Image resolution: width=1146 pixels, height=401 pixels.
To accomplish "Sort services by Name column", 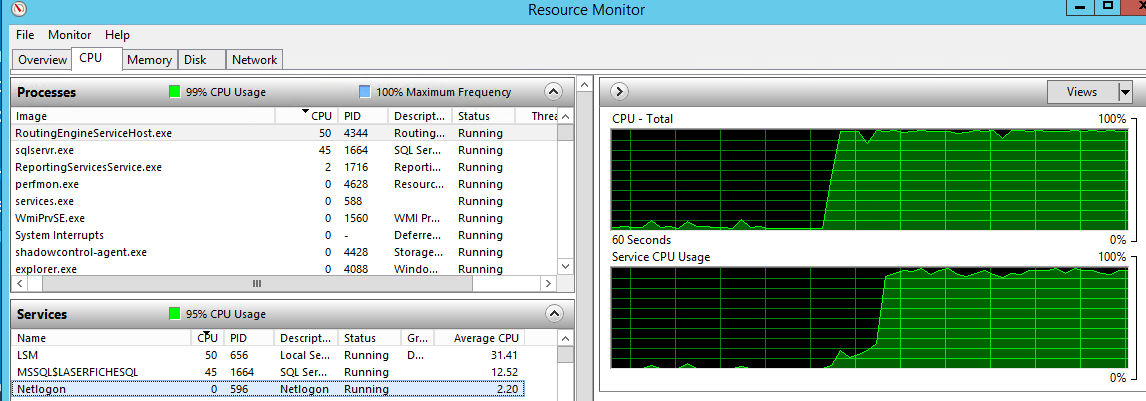I will 100,338.
